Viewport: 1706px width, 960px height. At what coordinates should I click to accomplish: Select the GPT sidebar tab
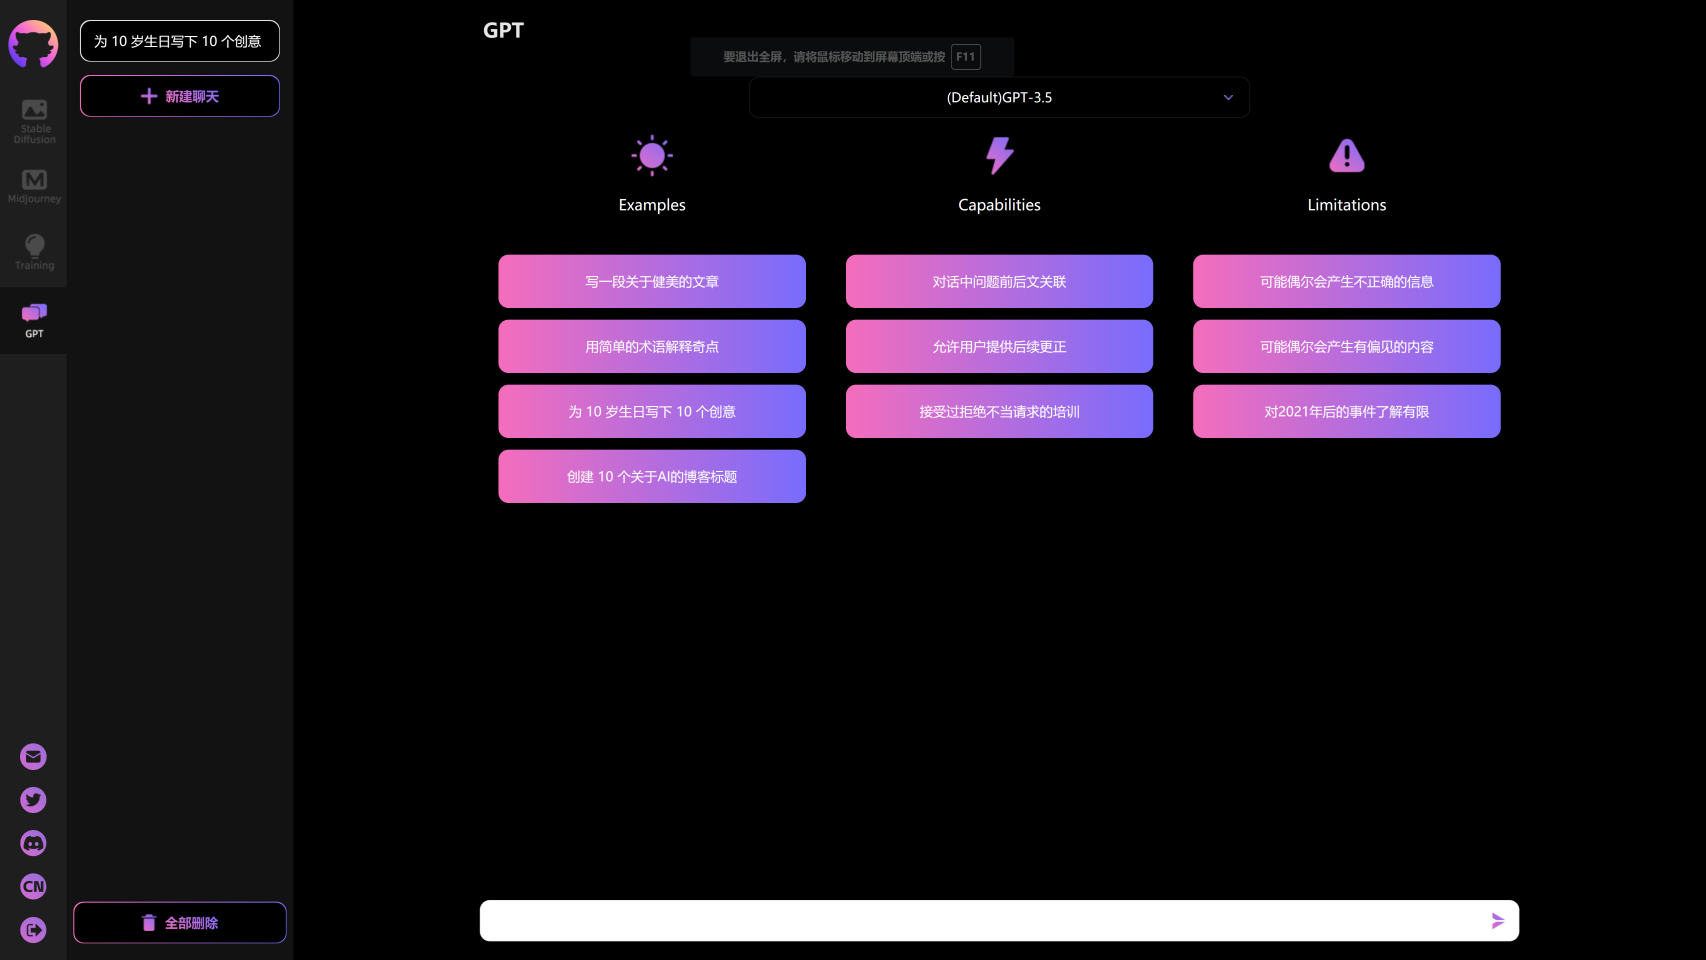point(34,321)
